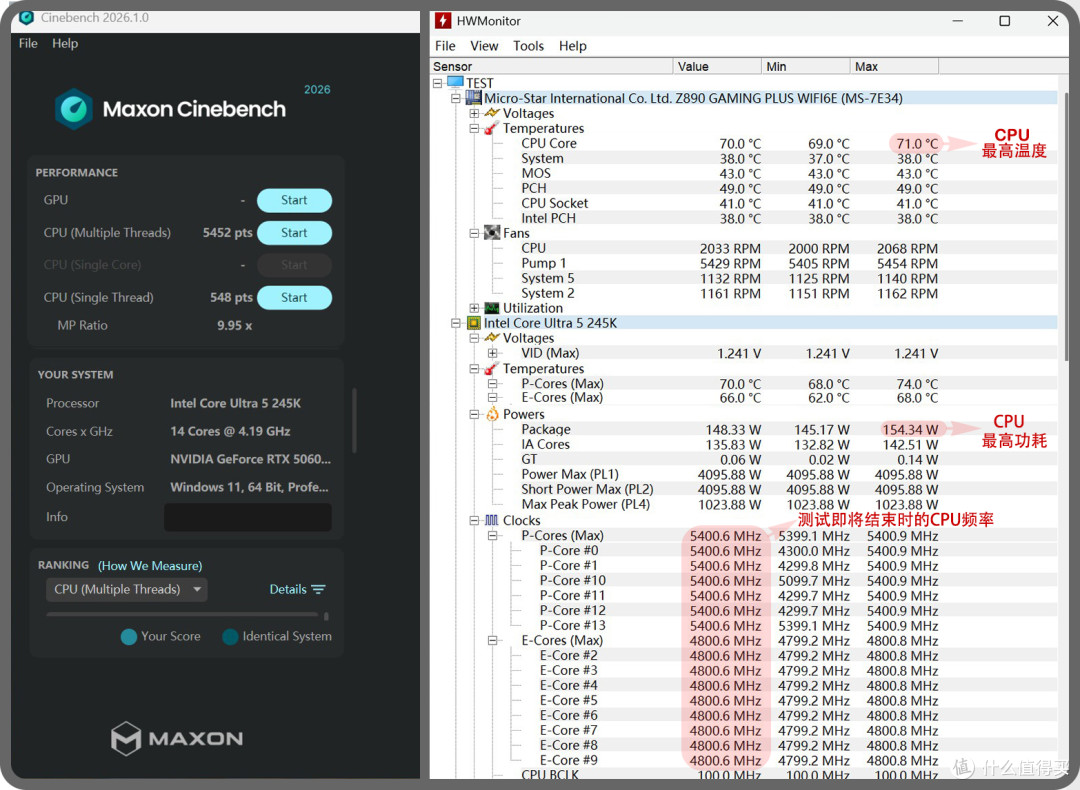Click the motherboard Voltages lightning icon
Image resolution: width=1080 pixels, height=790 pixels.
point(491,113)
